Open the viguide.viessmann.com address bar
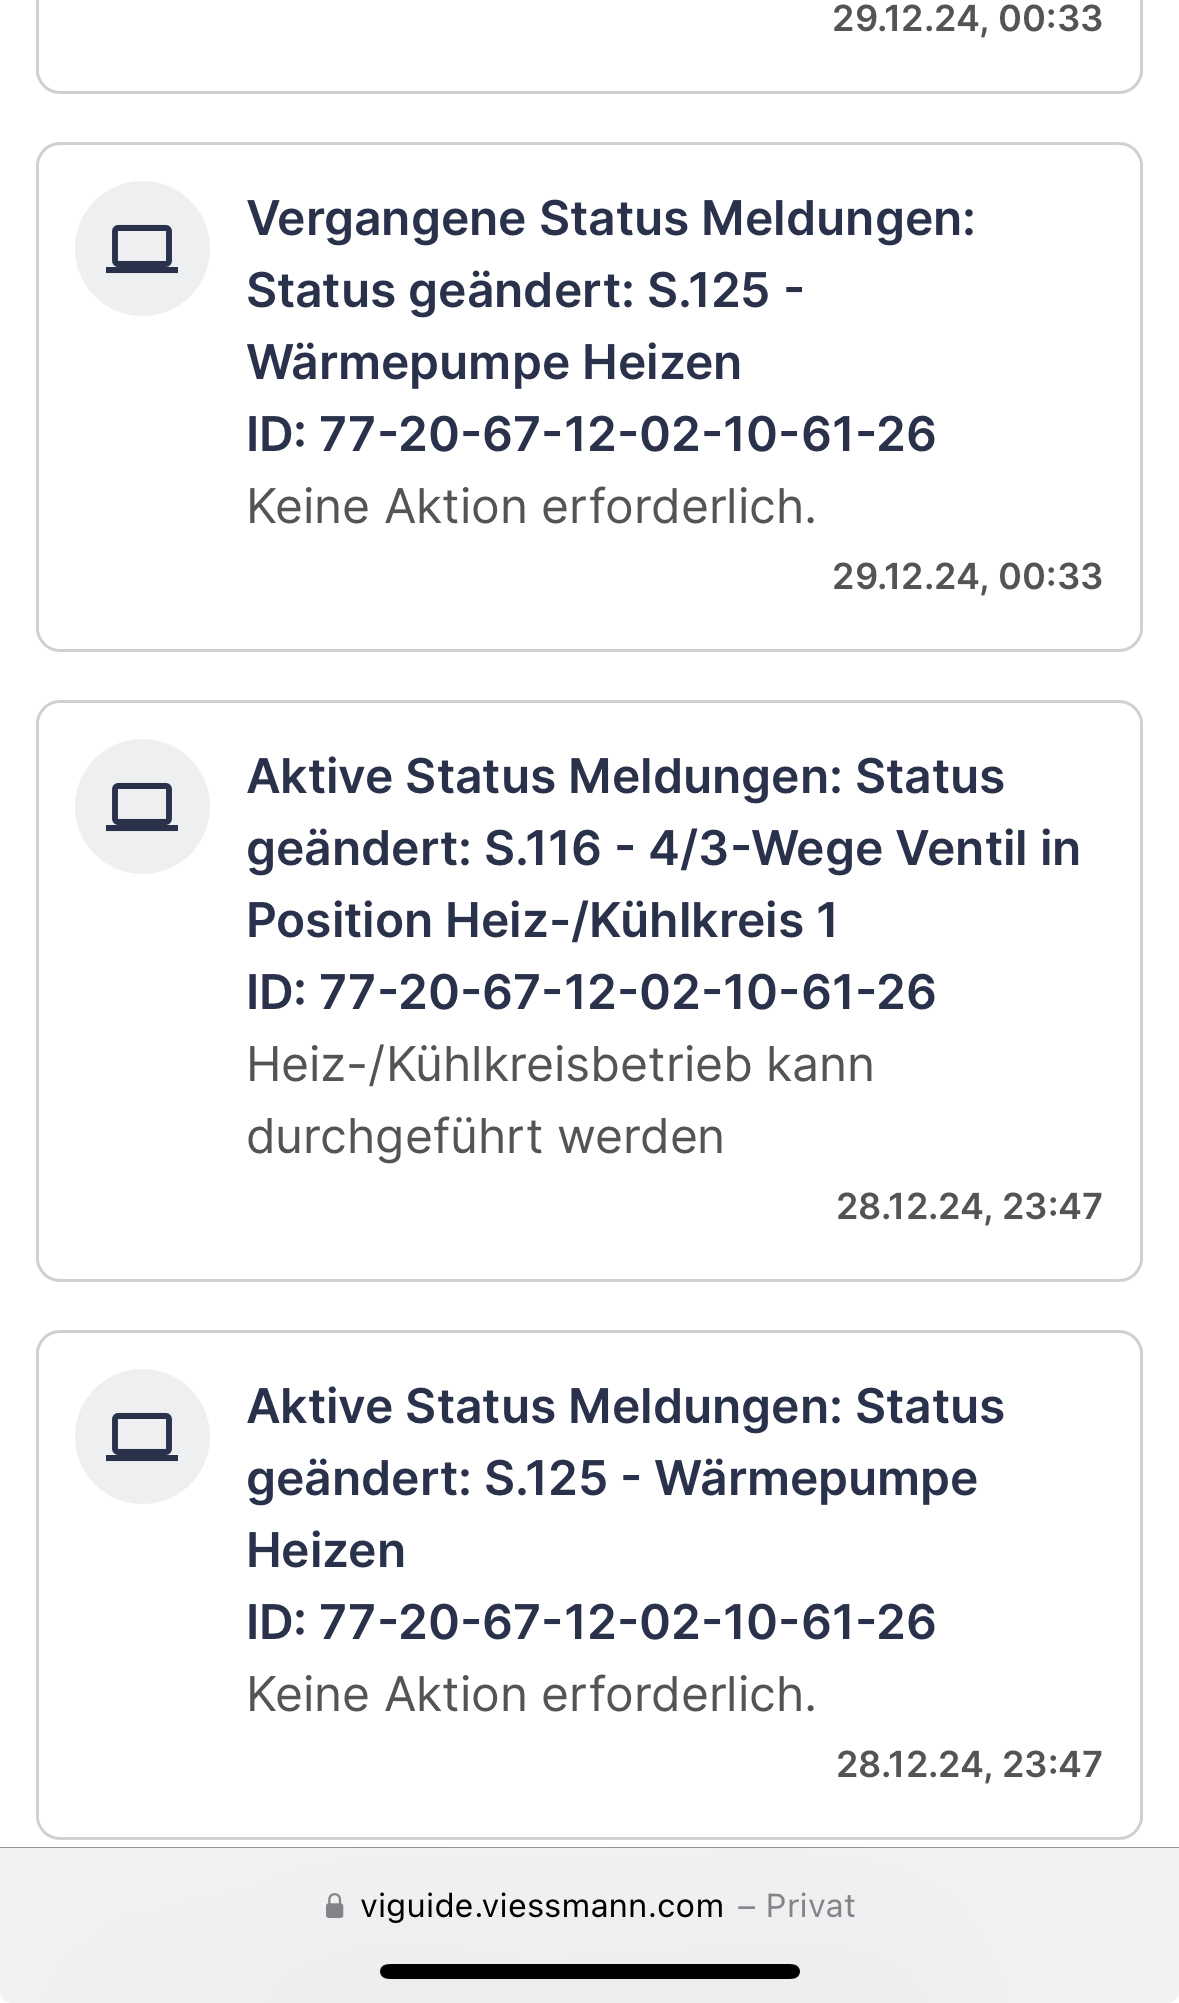 590,1906
